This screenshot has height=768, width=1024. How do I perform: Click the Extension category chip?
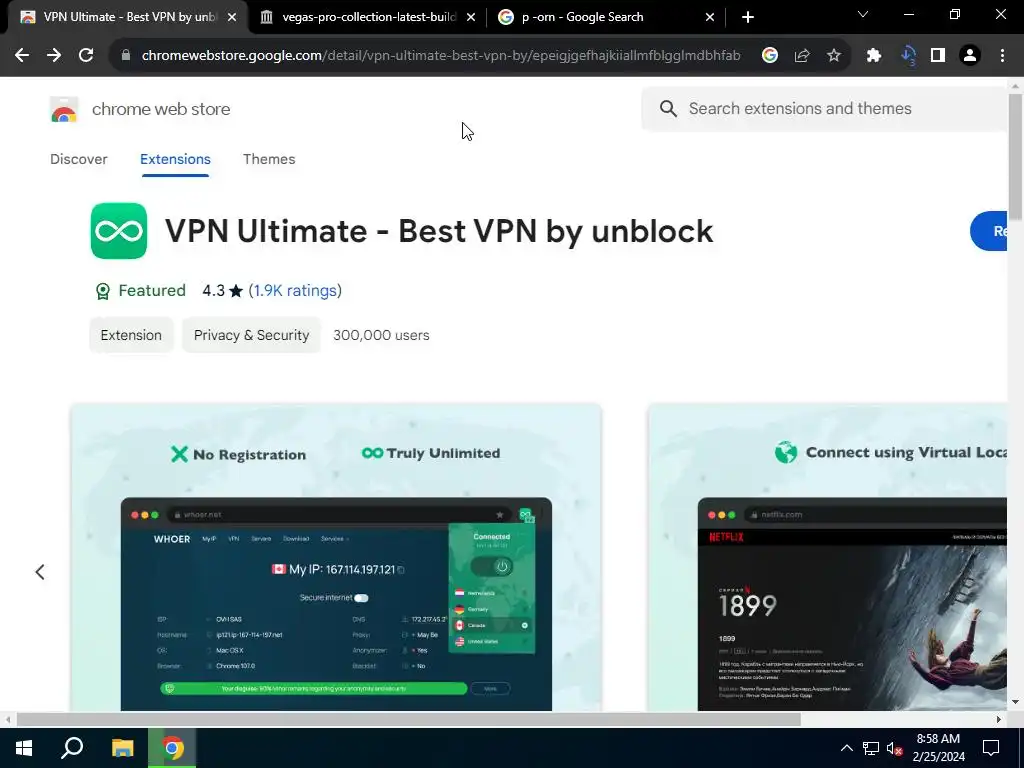coord(131,335)
